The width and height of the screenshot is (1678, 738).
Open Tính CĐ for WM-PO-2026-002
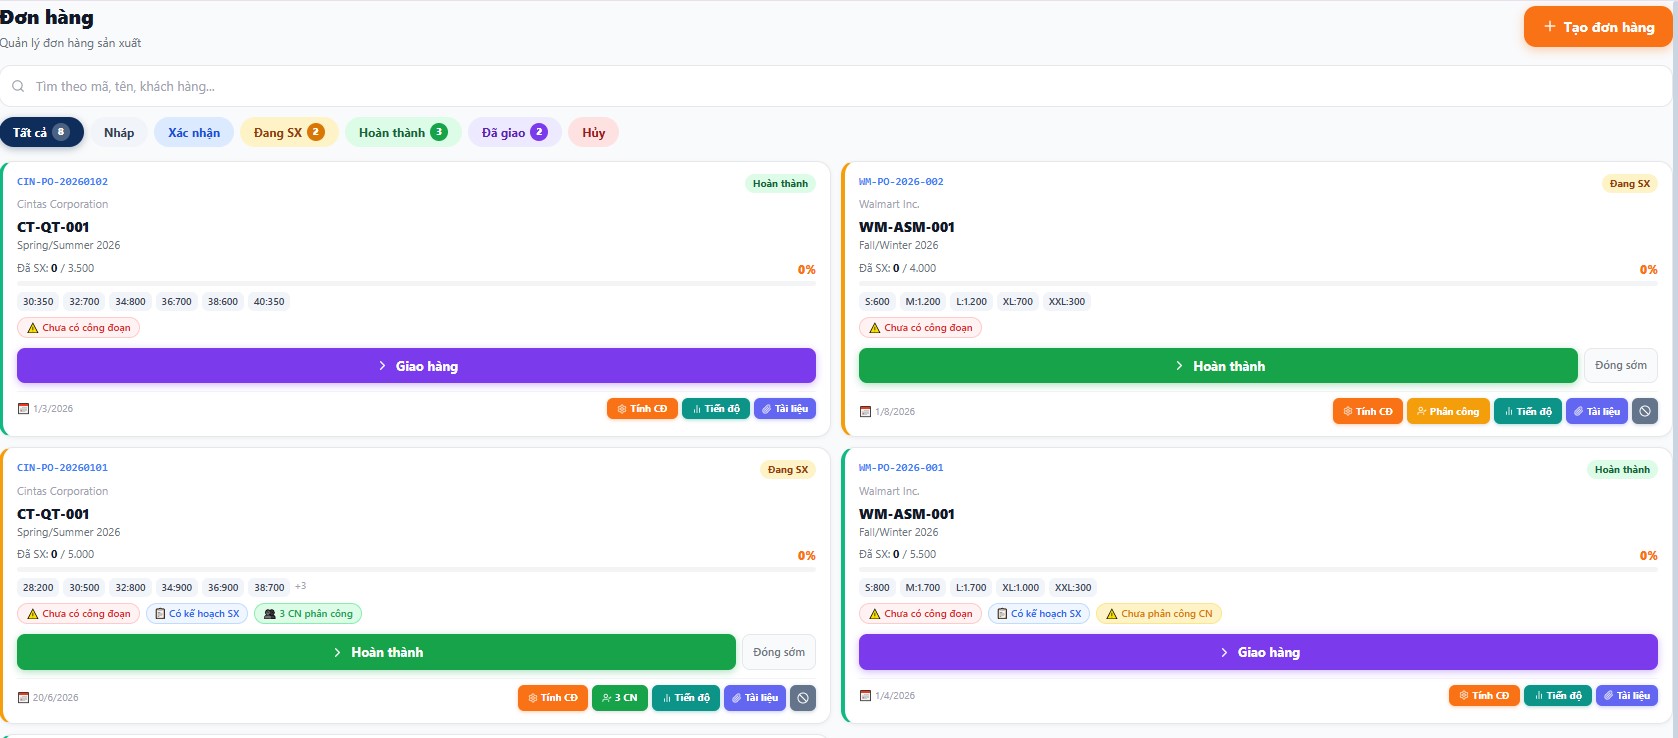[1368, 411]
